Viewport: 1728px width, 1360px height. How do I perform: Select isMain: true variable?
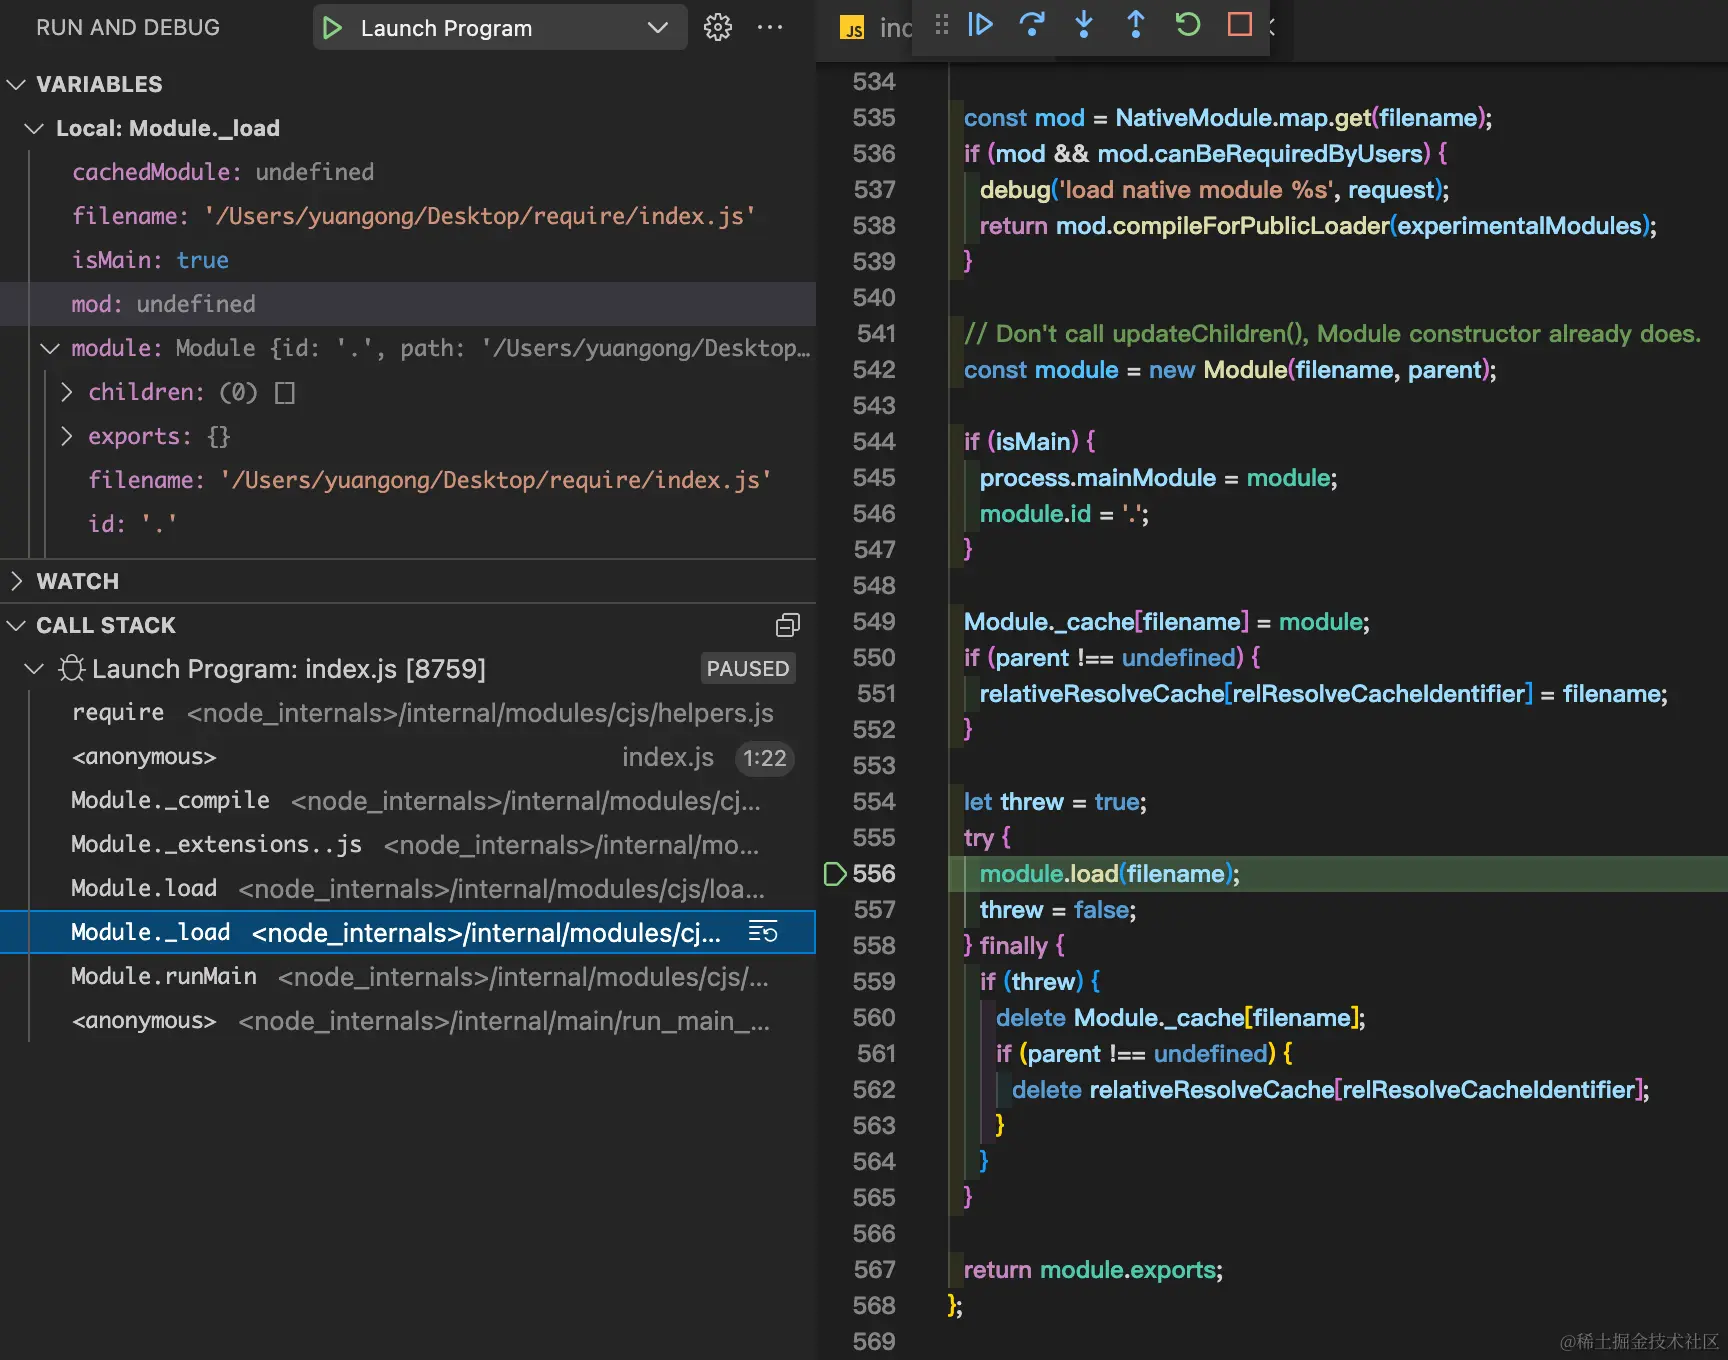(408, 260)
